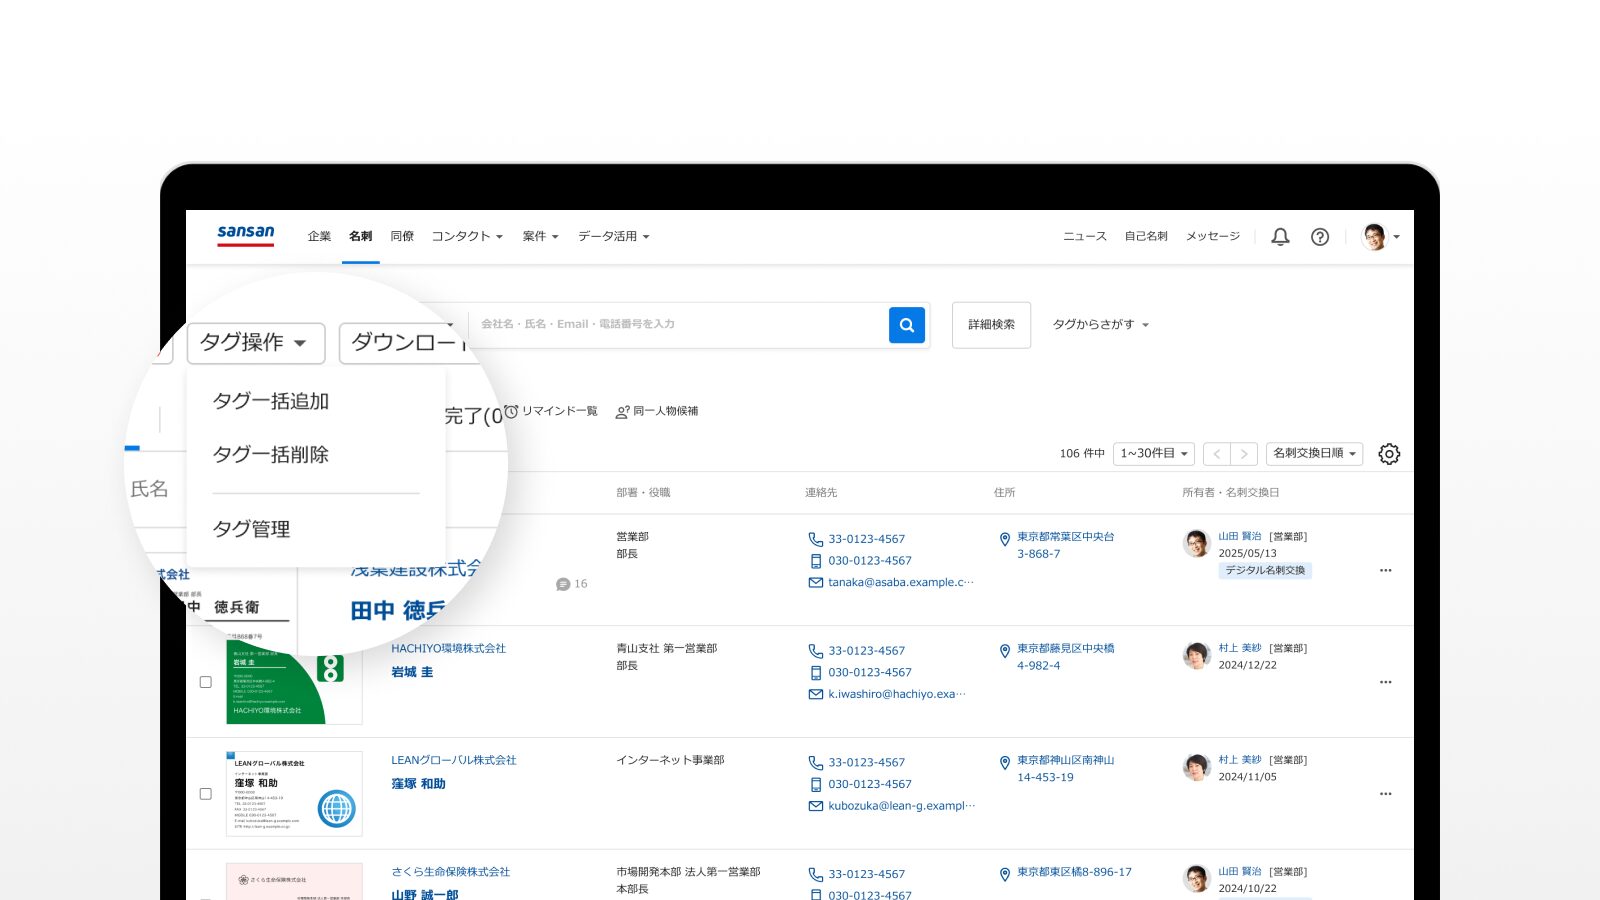Select タグ一括追加 from the menu
Viewport: 1600px width, 900px height.
(x=271, y=401)
